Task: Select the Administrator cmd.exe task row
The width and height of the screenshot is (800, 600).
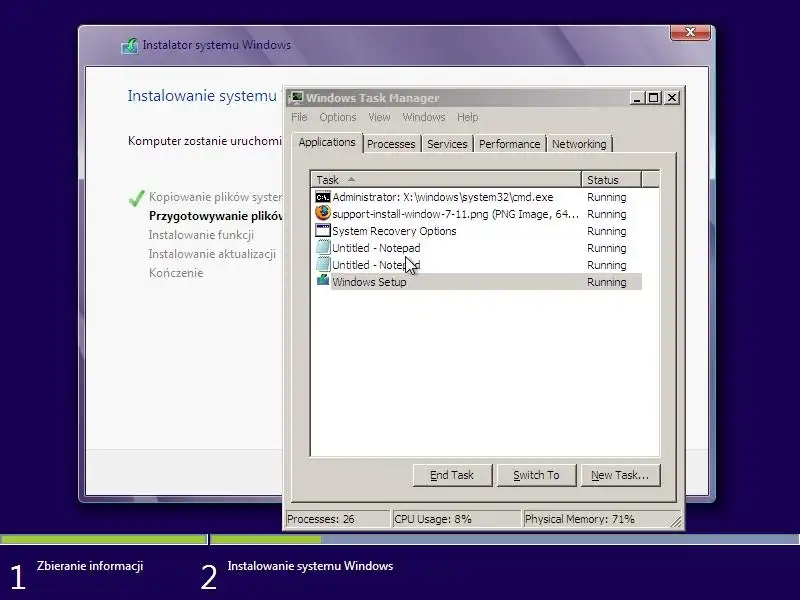Action: coord(478,197)
